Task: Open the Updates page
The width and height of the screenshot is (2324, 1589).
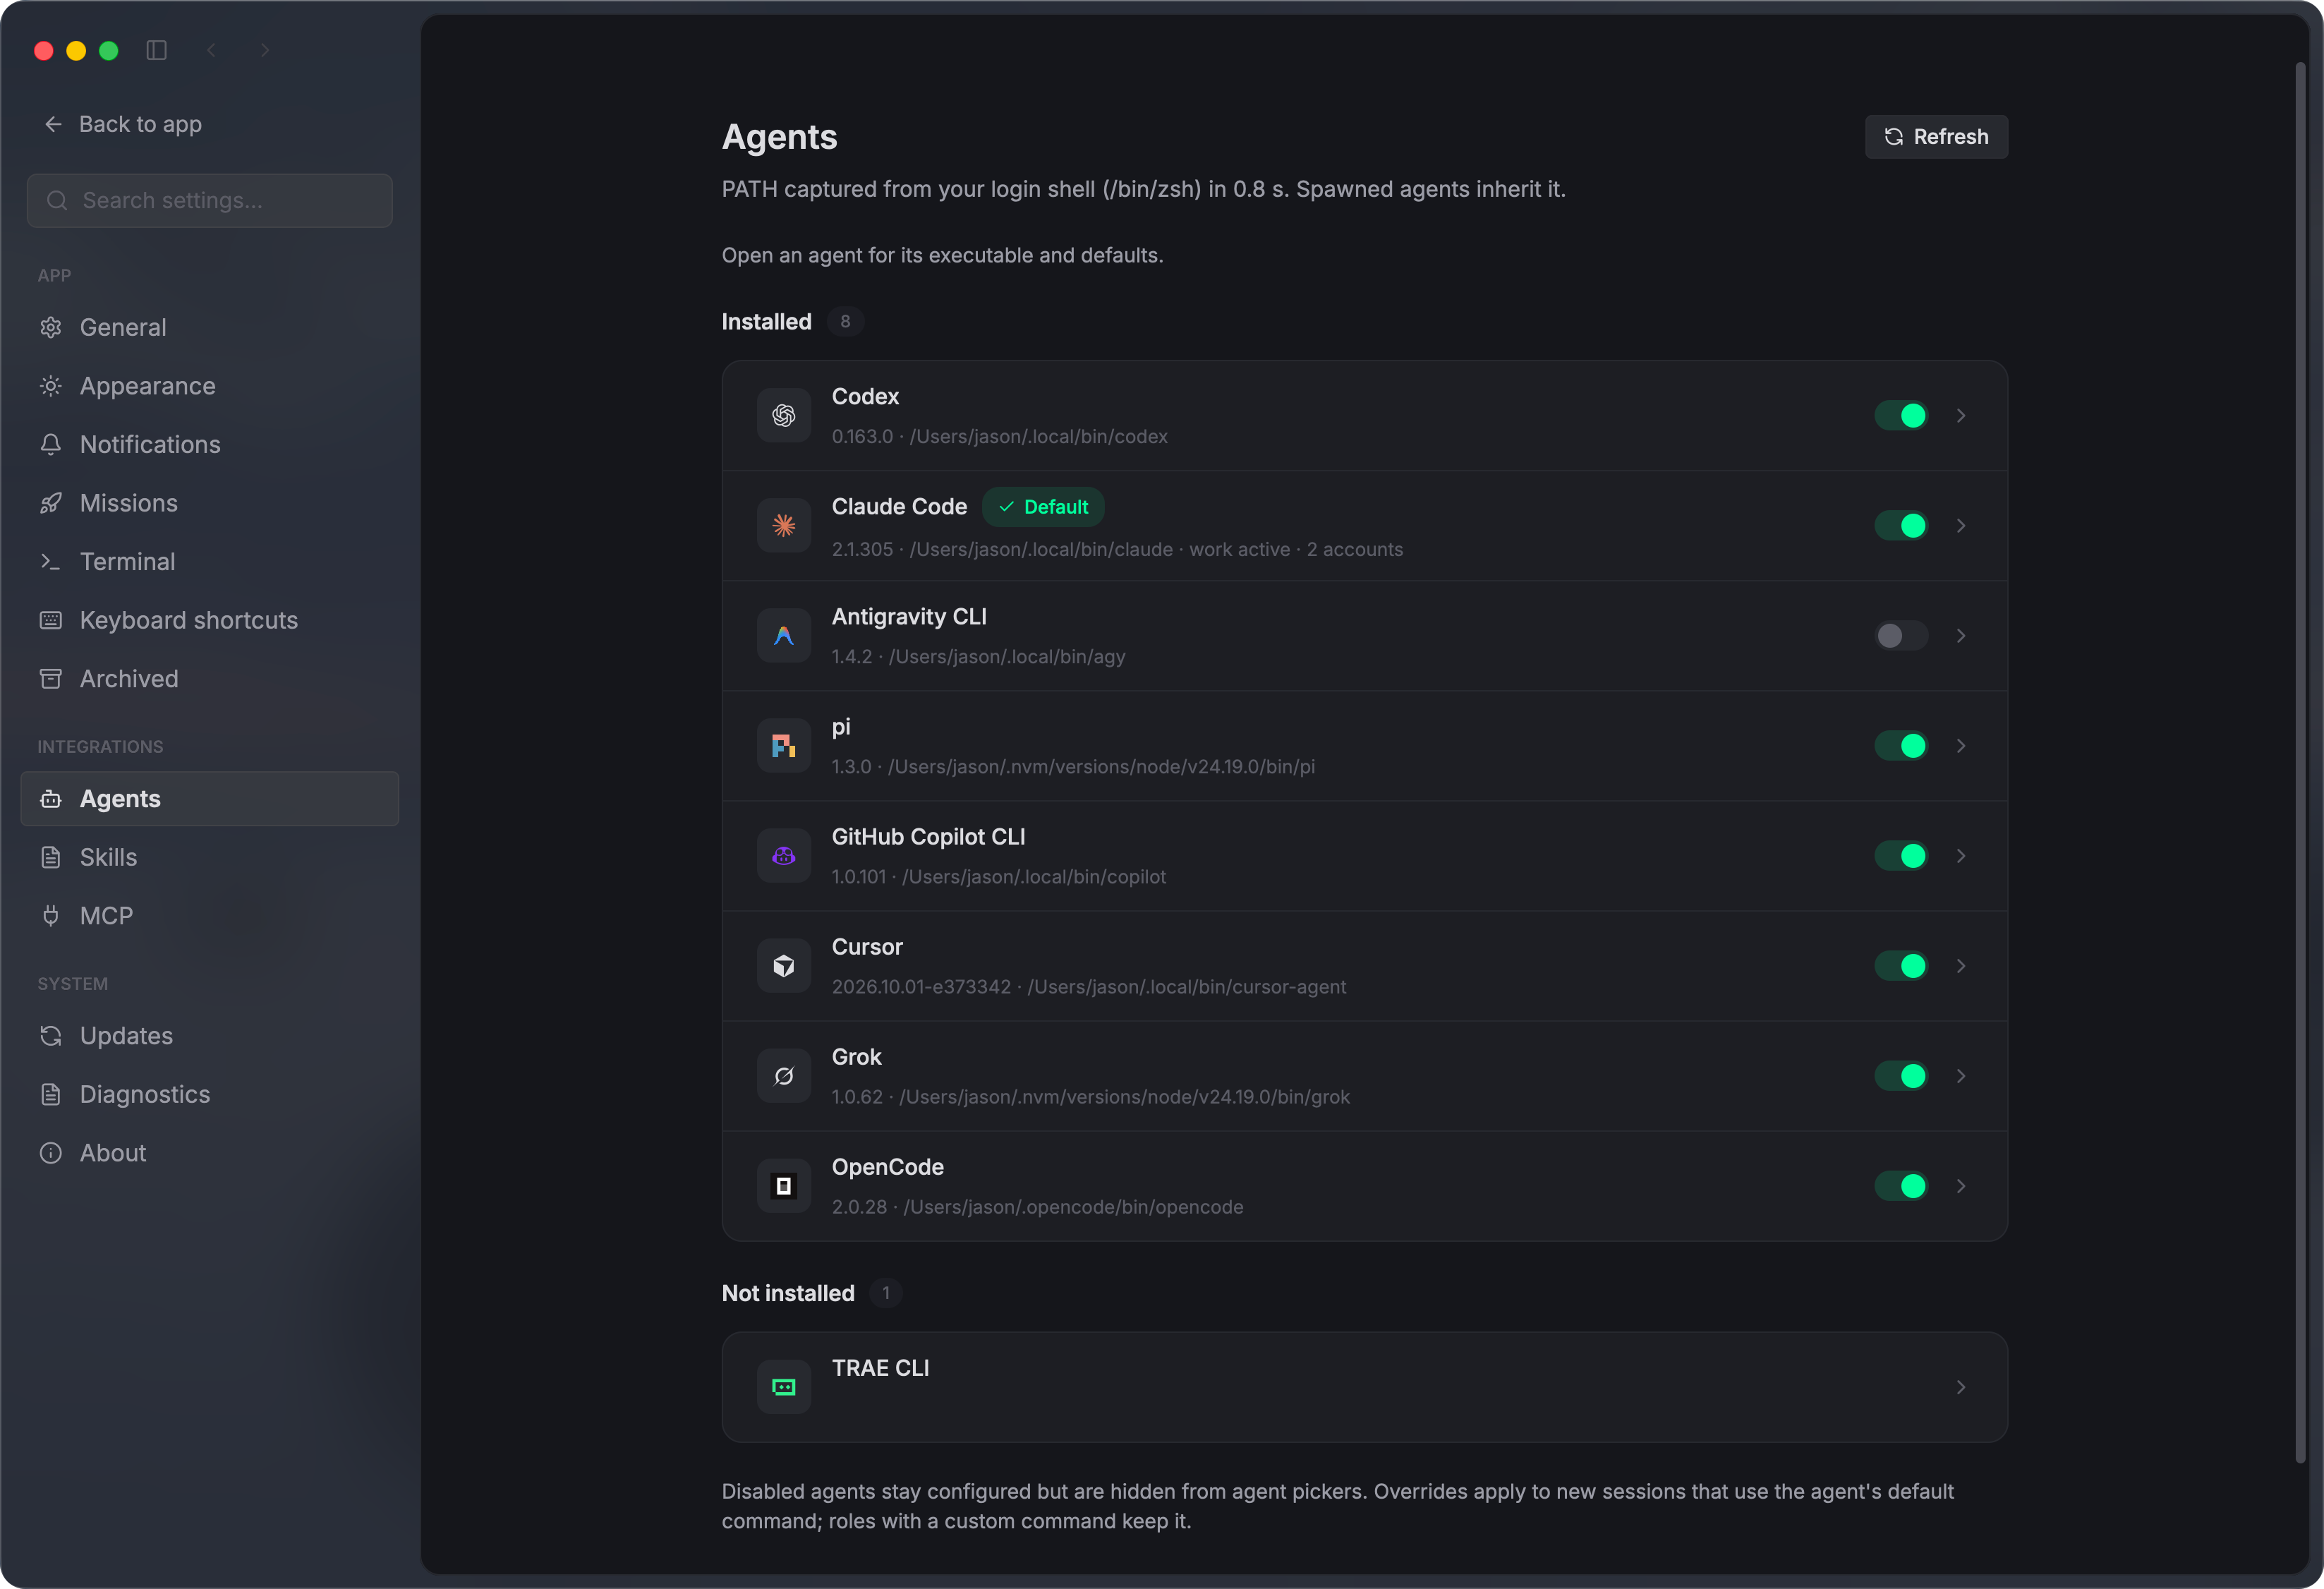Action: [x=209, y=1035]
